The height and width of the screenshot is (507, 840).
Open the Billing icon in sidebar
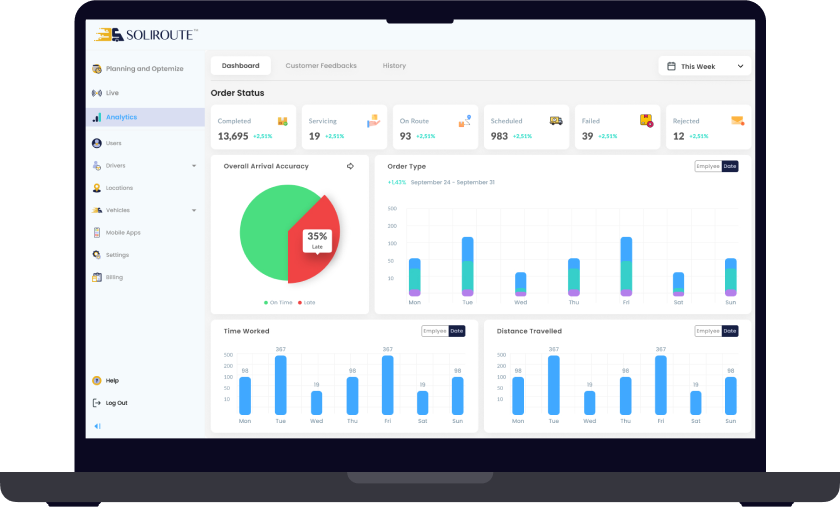97,277
